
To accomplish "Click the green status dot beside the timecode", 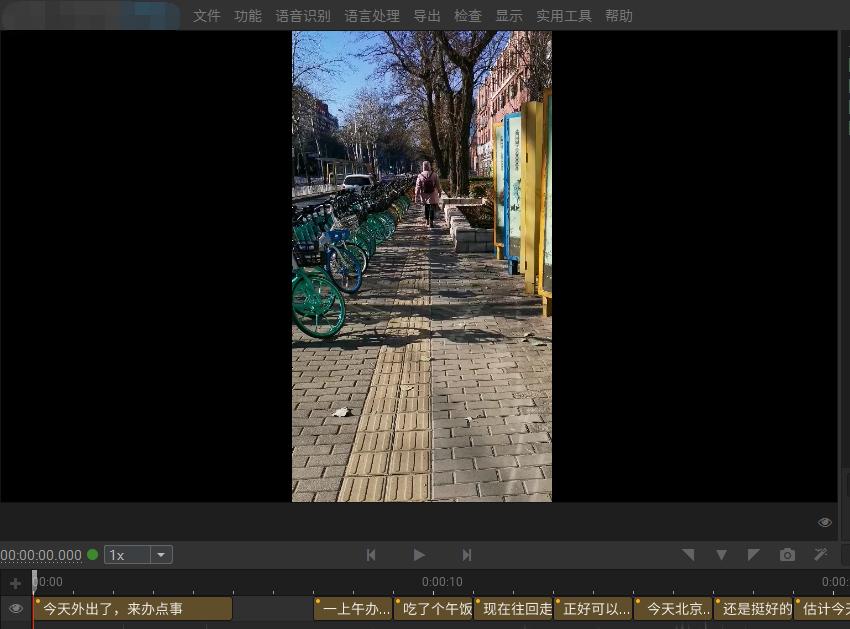I will (92, 554).
